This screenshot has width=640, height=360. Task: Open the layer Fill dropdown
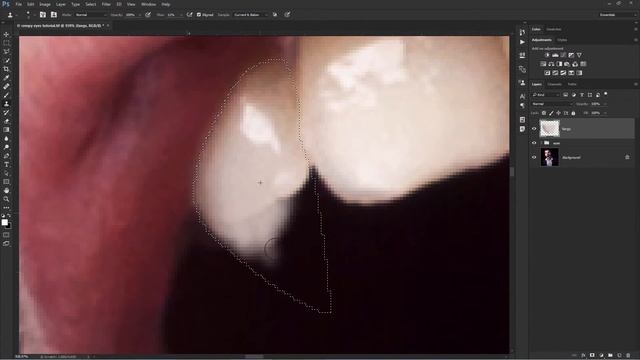605,113
